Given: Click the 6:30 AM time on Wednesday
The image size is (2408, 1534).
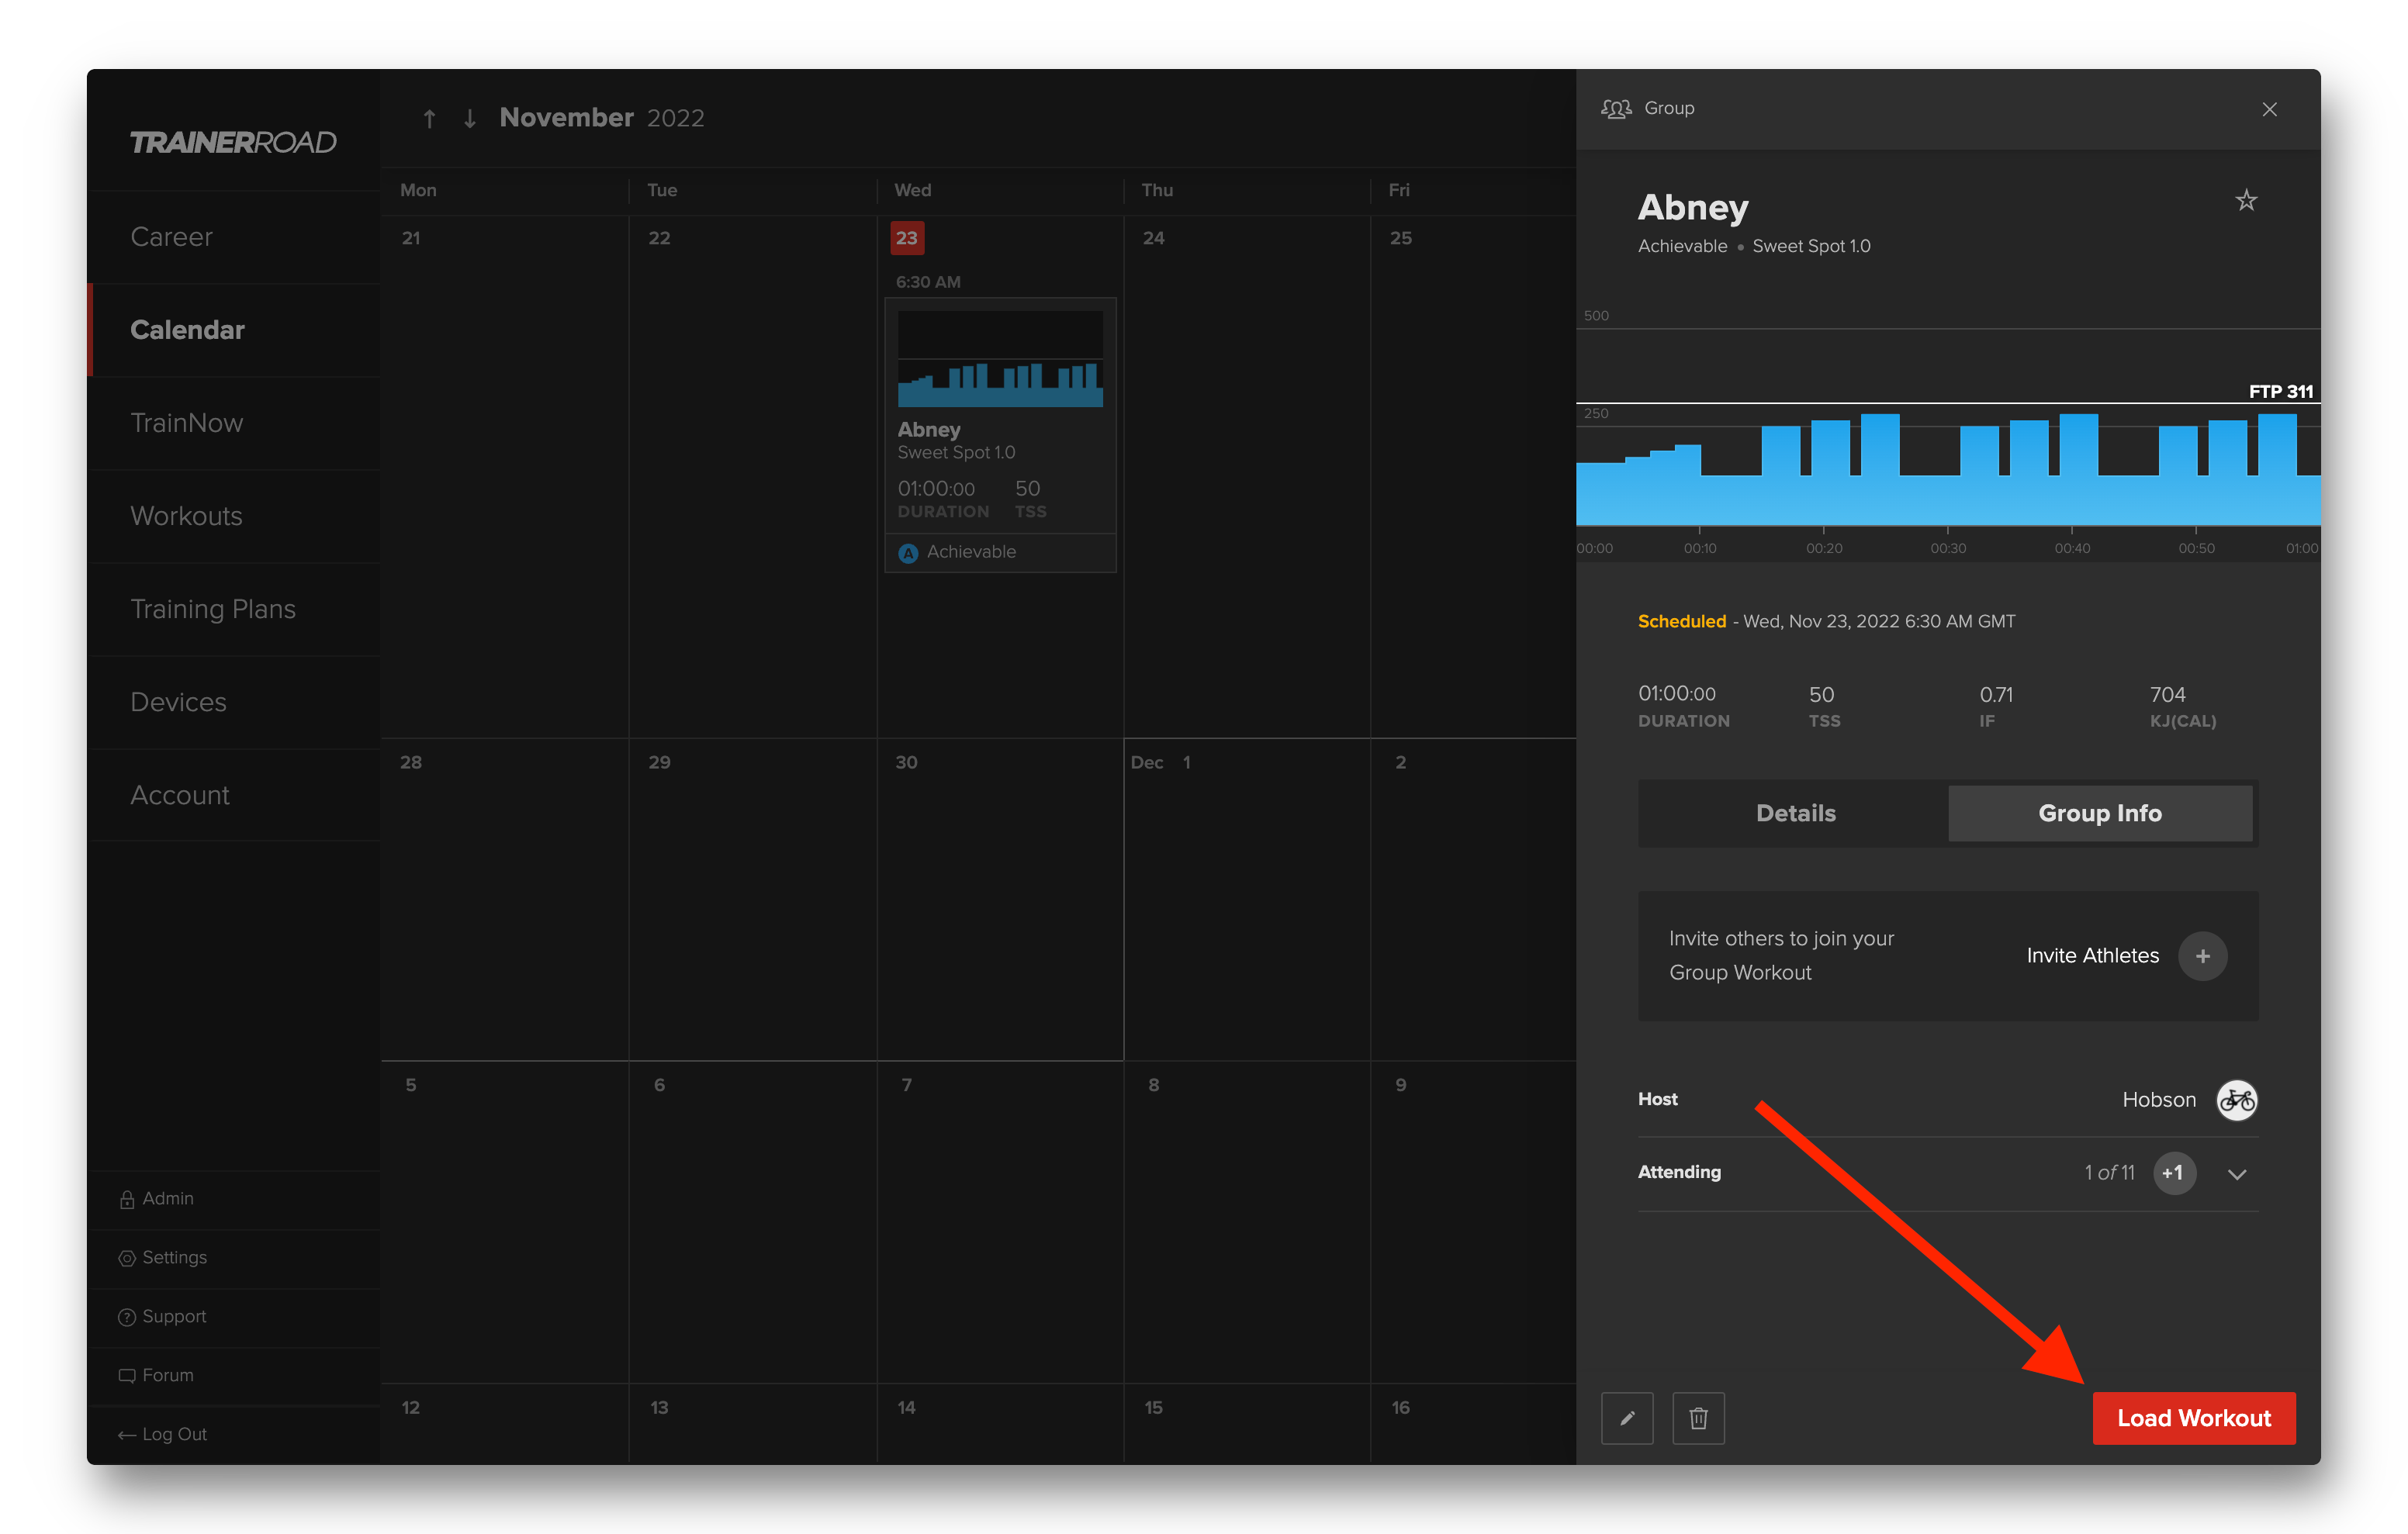Looking at the screenshot, I should [x=927, y=282].
